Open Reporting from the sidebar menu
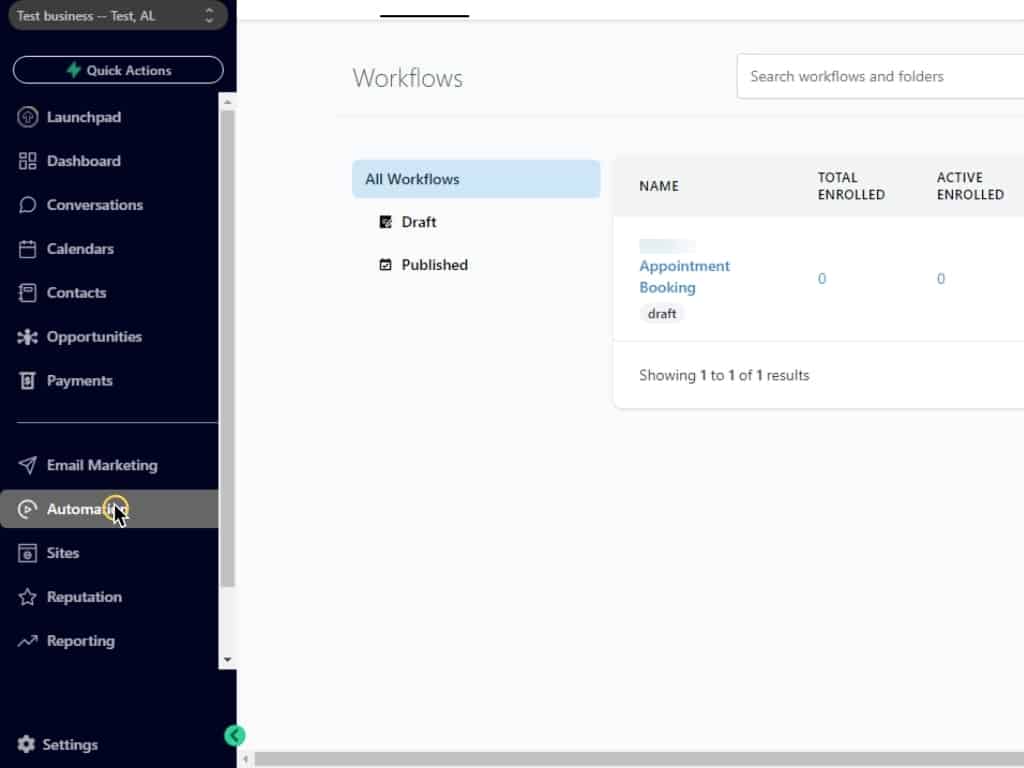 (80, 641)
